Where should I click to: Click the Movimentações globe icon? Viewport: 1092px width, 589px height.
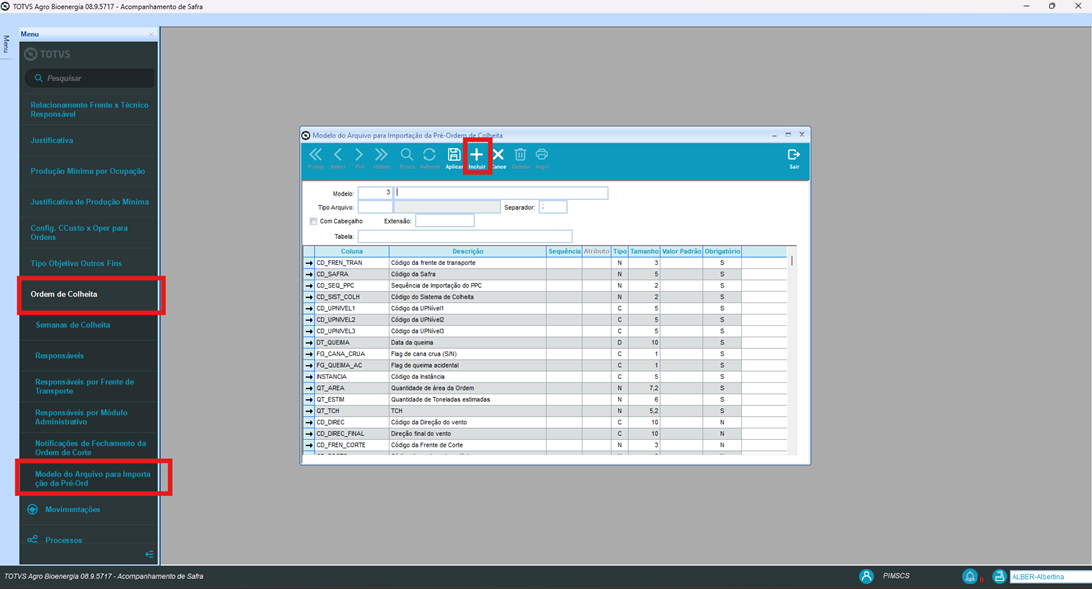click(33, 510)
